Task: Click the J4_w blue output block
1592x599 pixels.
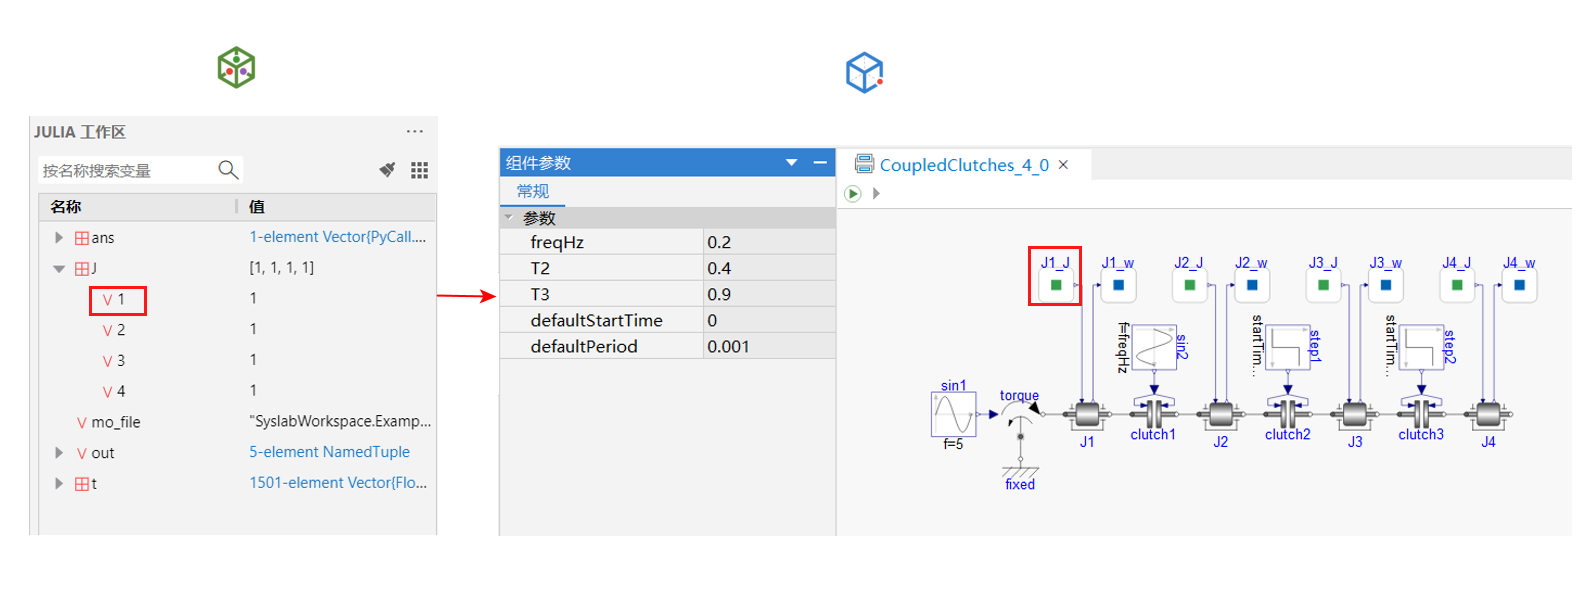Action: (x=1519, y=285)
